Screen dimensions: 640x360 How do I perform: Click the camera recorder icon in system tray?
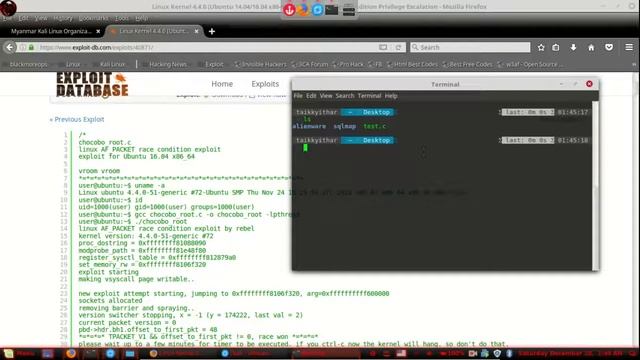pyautogui.click(x=473, y=353)
